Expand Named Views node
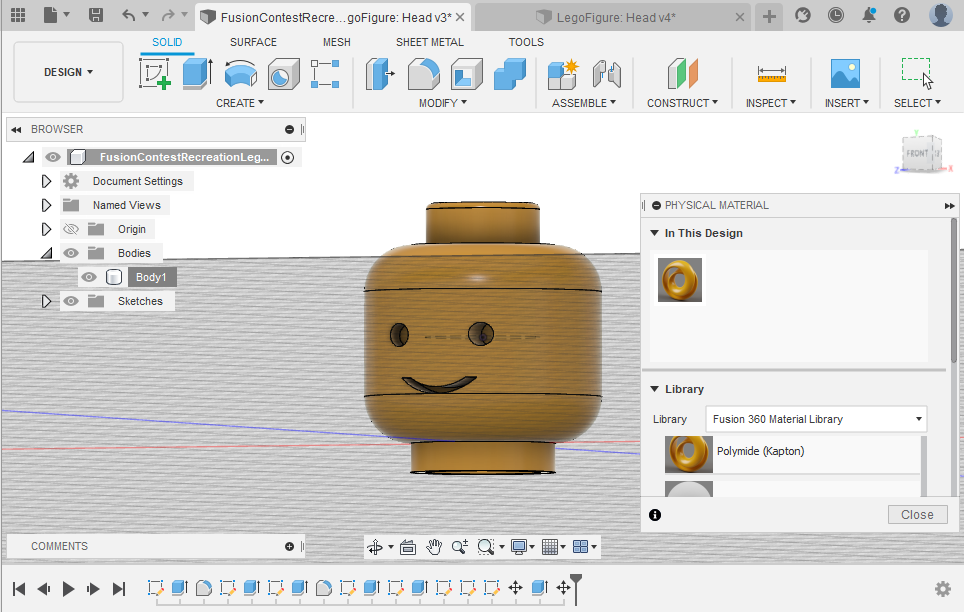 point(46,205)
